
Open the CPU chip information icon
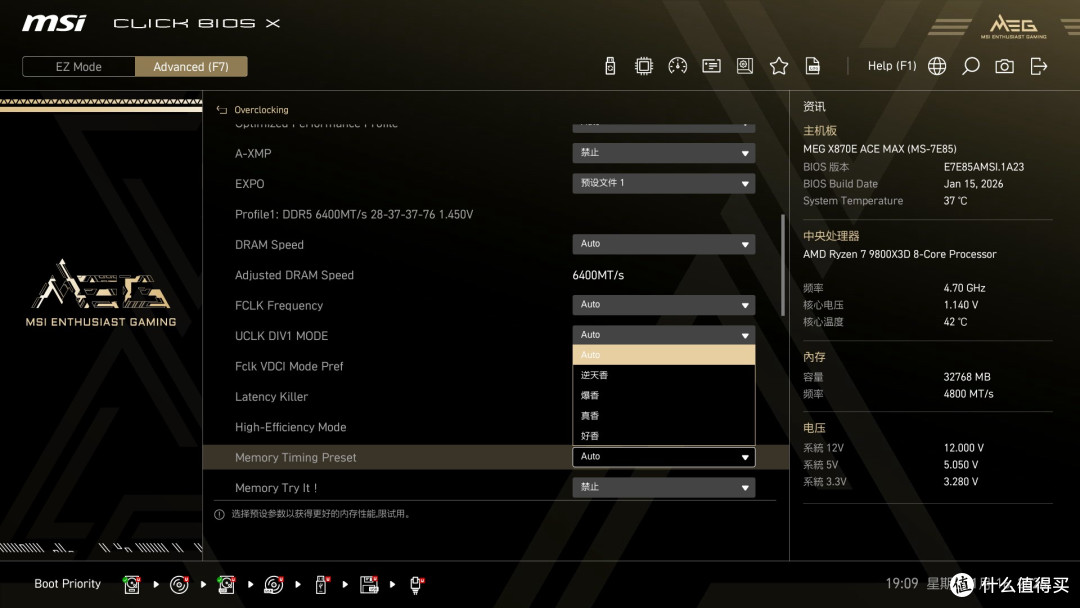(643, 66)
